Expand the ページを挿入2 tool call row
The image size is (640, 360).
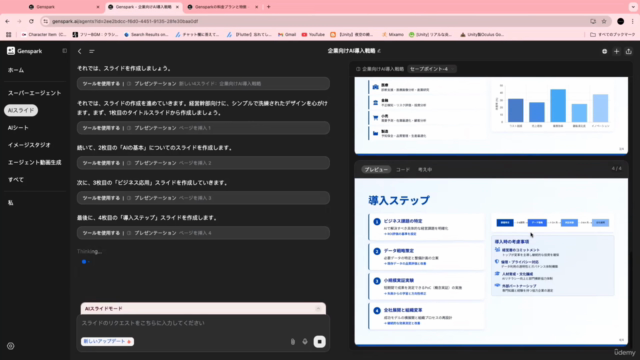[x=203, y=163]
